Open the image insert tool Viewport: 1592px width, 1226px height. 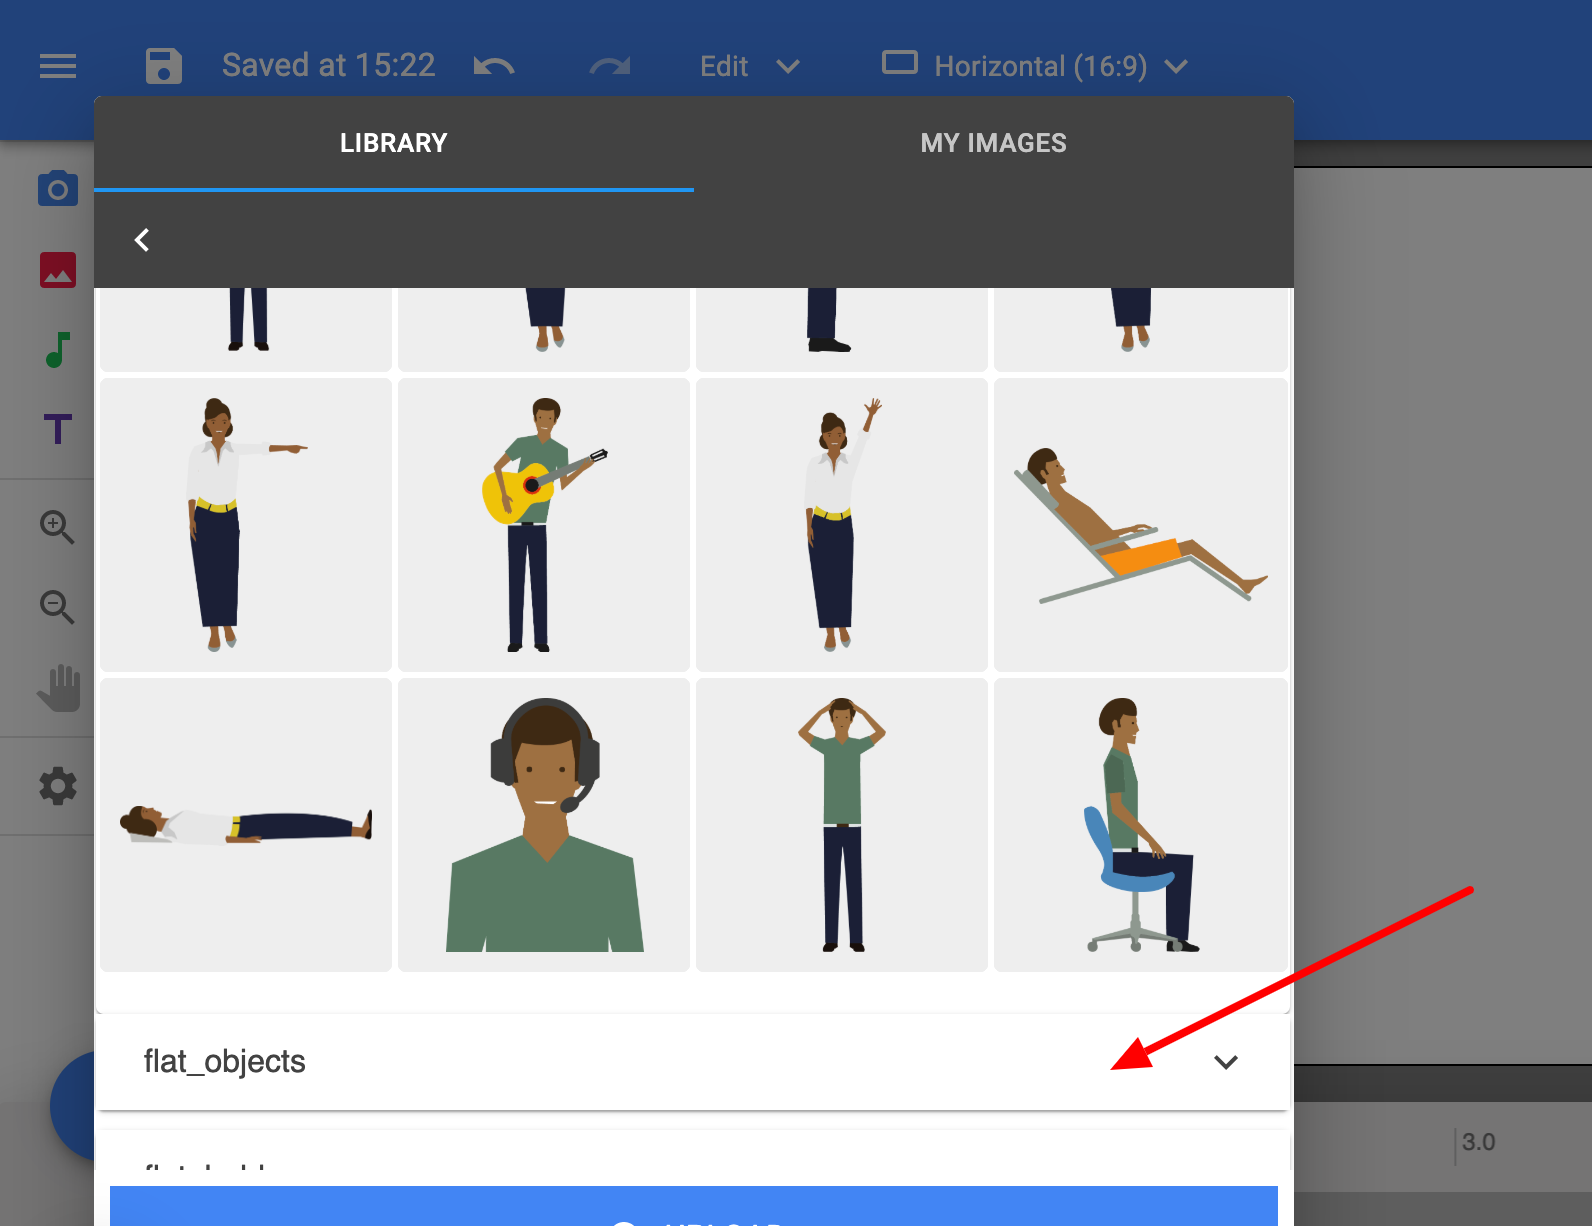click(58, 269)
